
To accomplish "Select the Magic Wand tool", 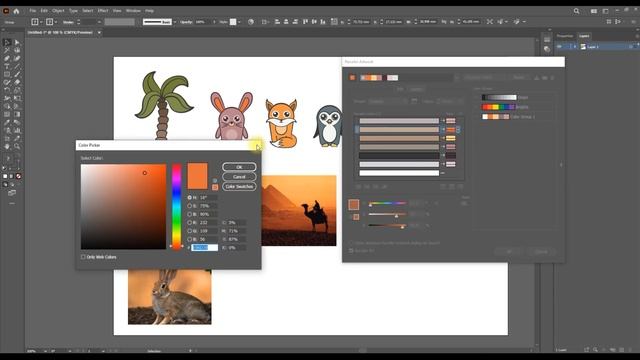I will 7,50.
